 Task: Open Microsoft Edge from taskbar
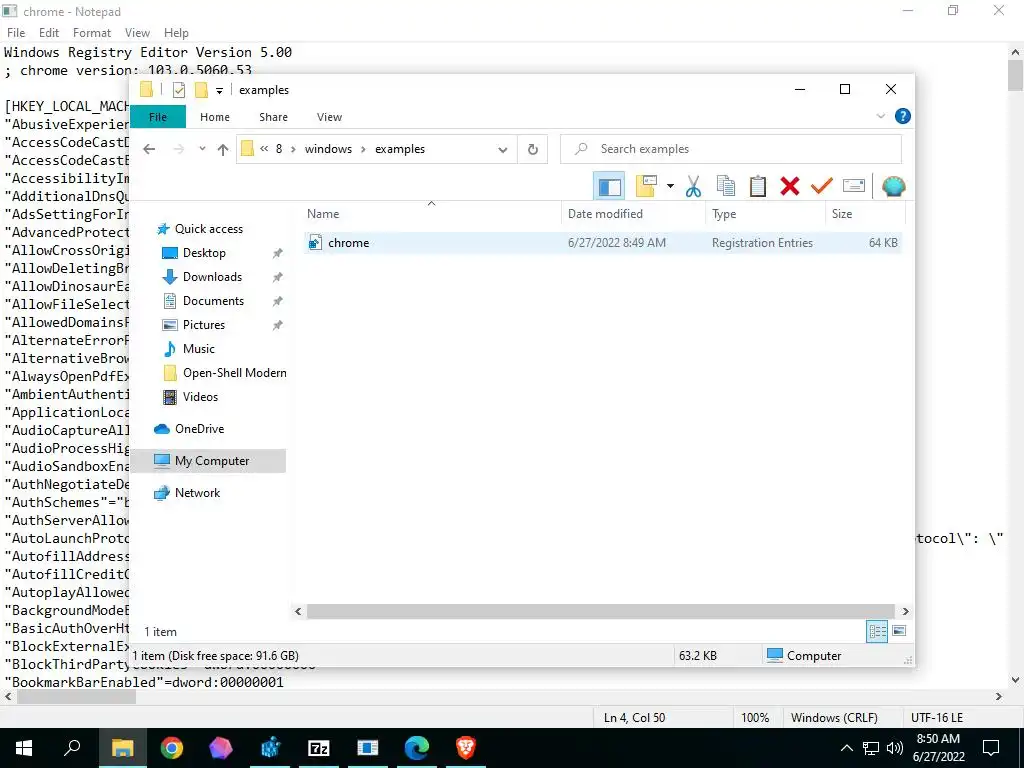pos(417,748)
